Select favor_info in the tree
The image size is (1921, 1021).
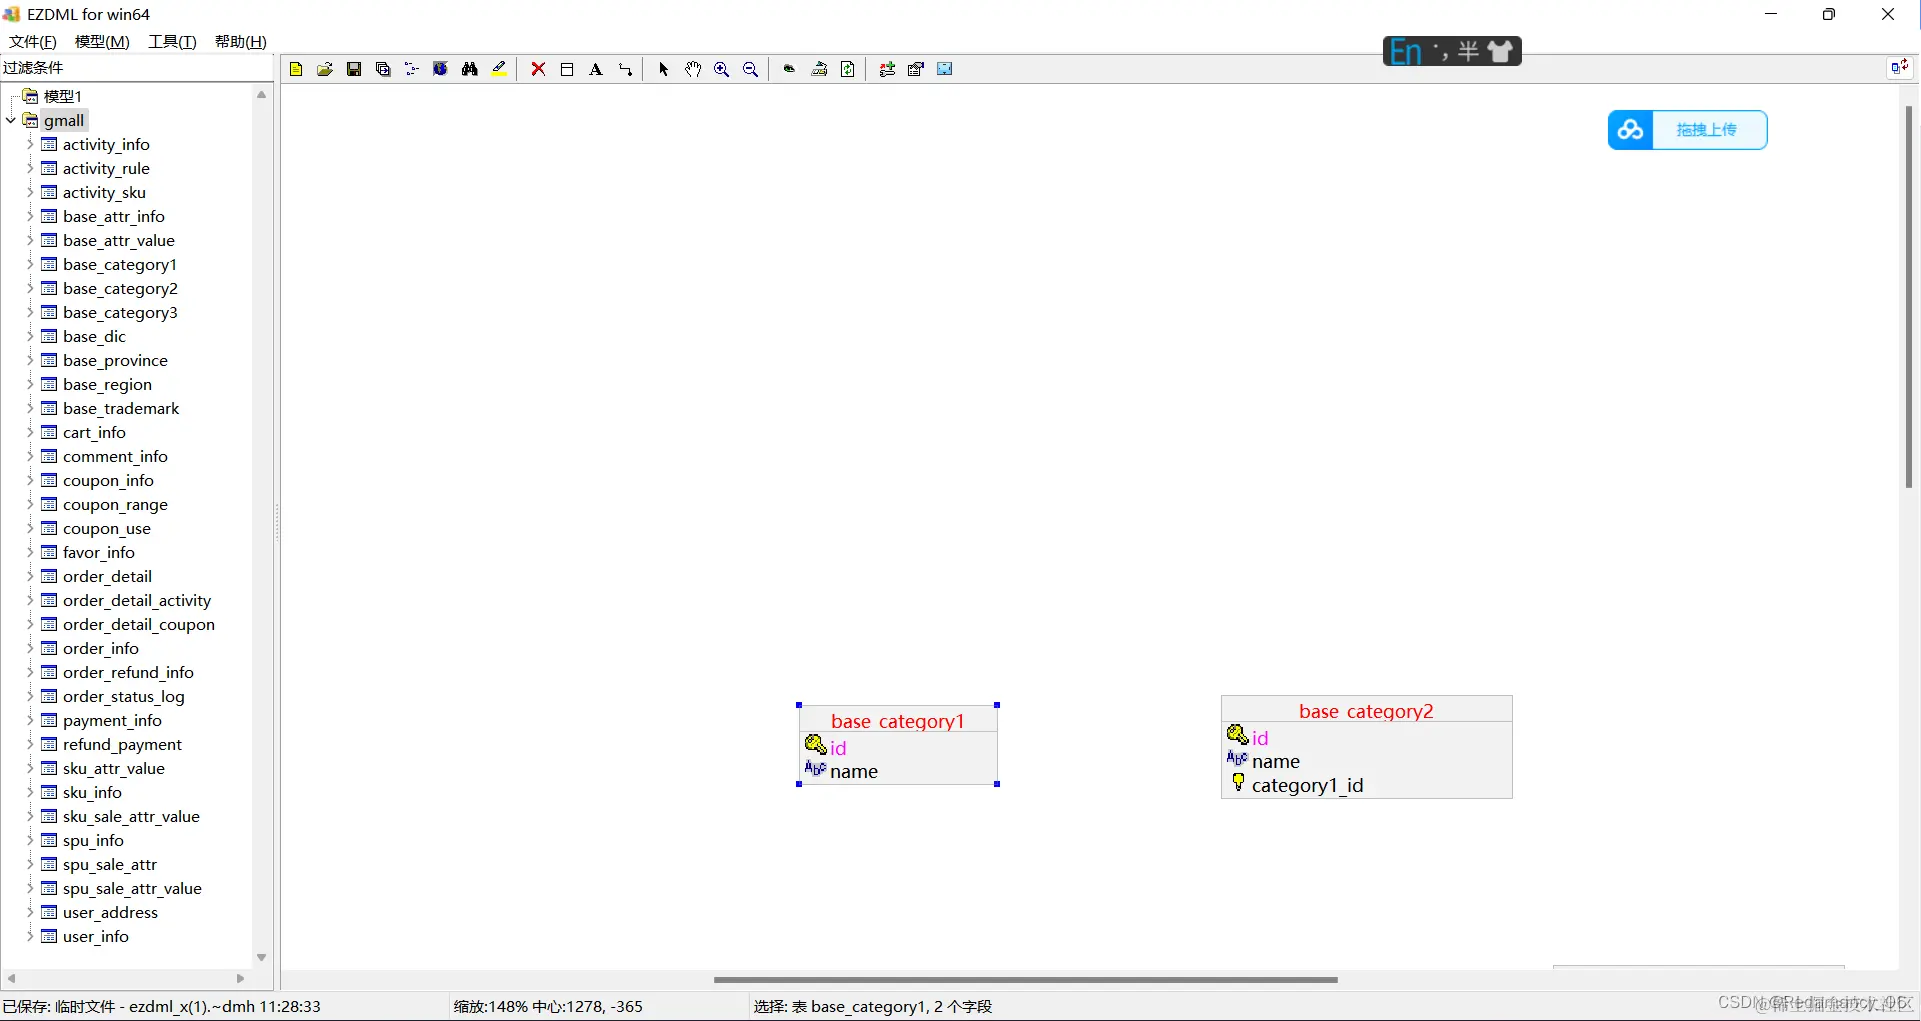point(98,552)
